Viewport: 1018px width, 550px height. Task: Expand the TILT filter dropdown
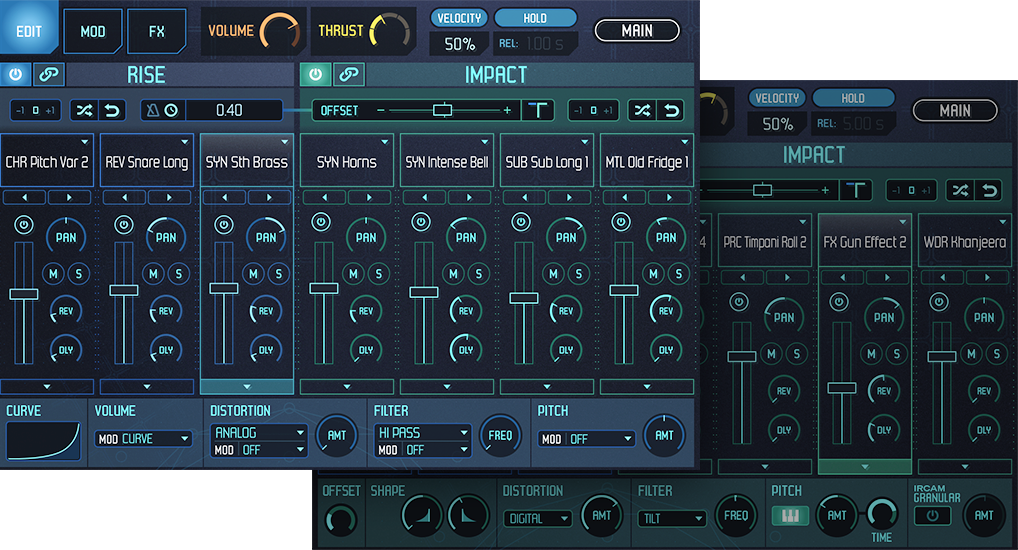pos(672,519)
